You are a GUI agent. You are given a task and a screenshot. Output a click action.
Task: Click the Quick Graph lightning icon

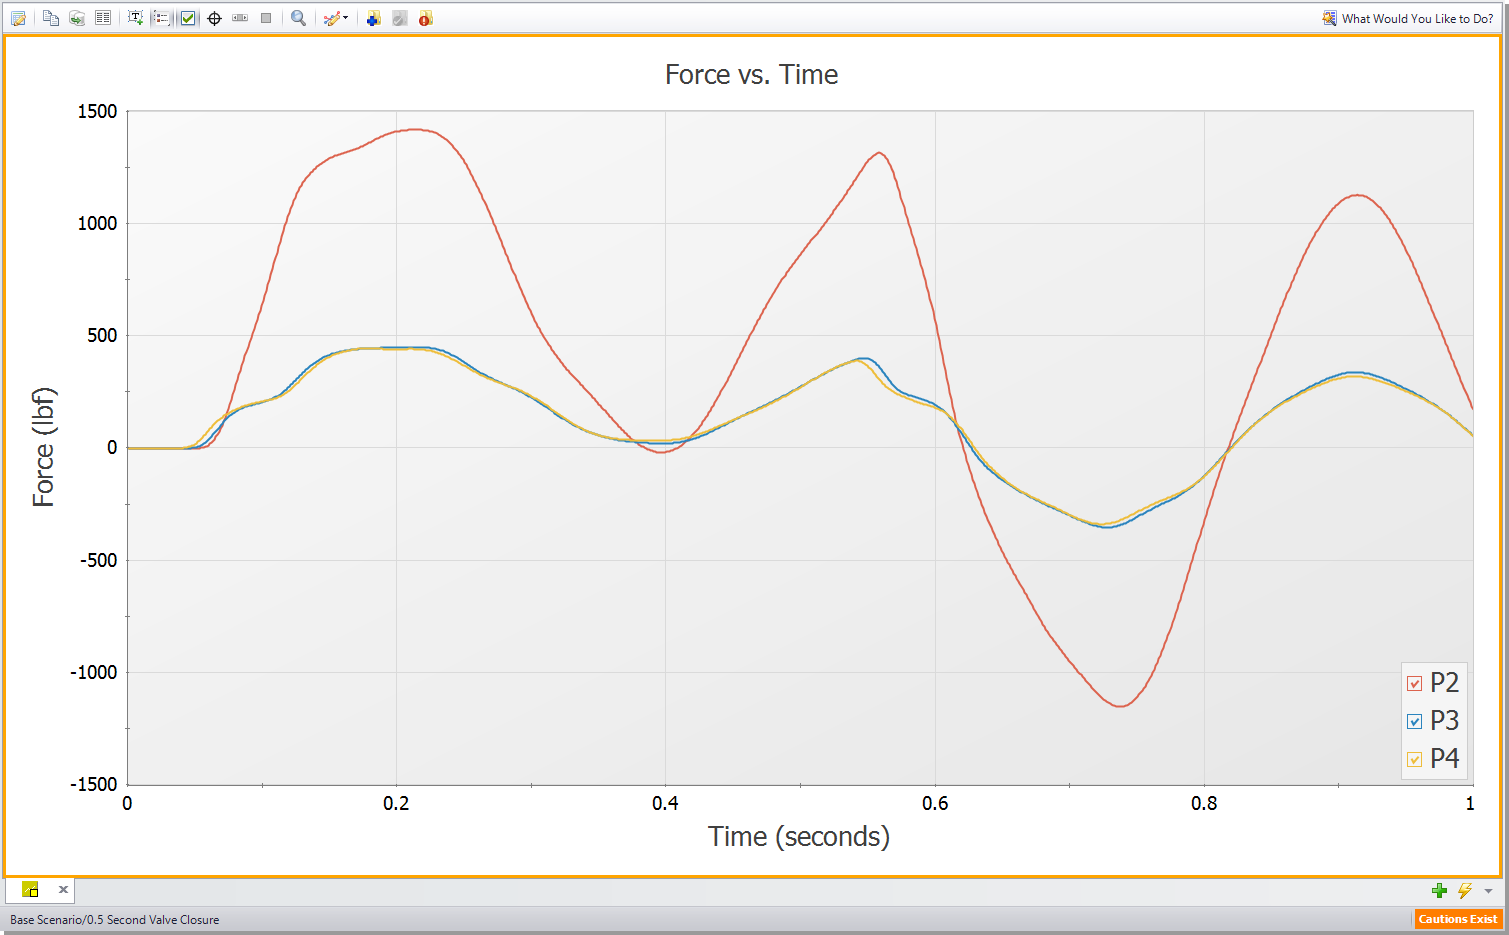[x=1465, y=890]
